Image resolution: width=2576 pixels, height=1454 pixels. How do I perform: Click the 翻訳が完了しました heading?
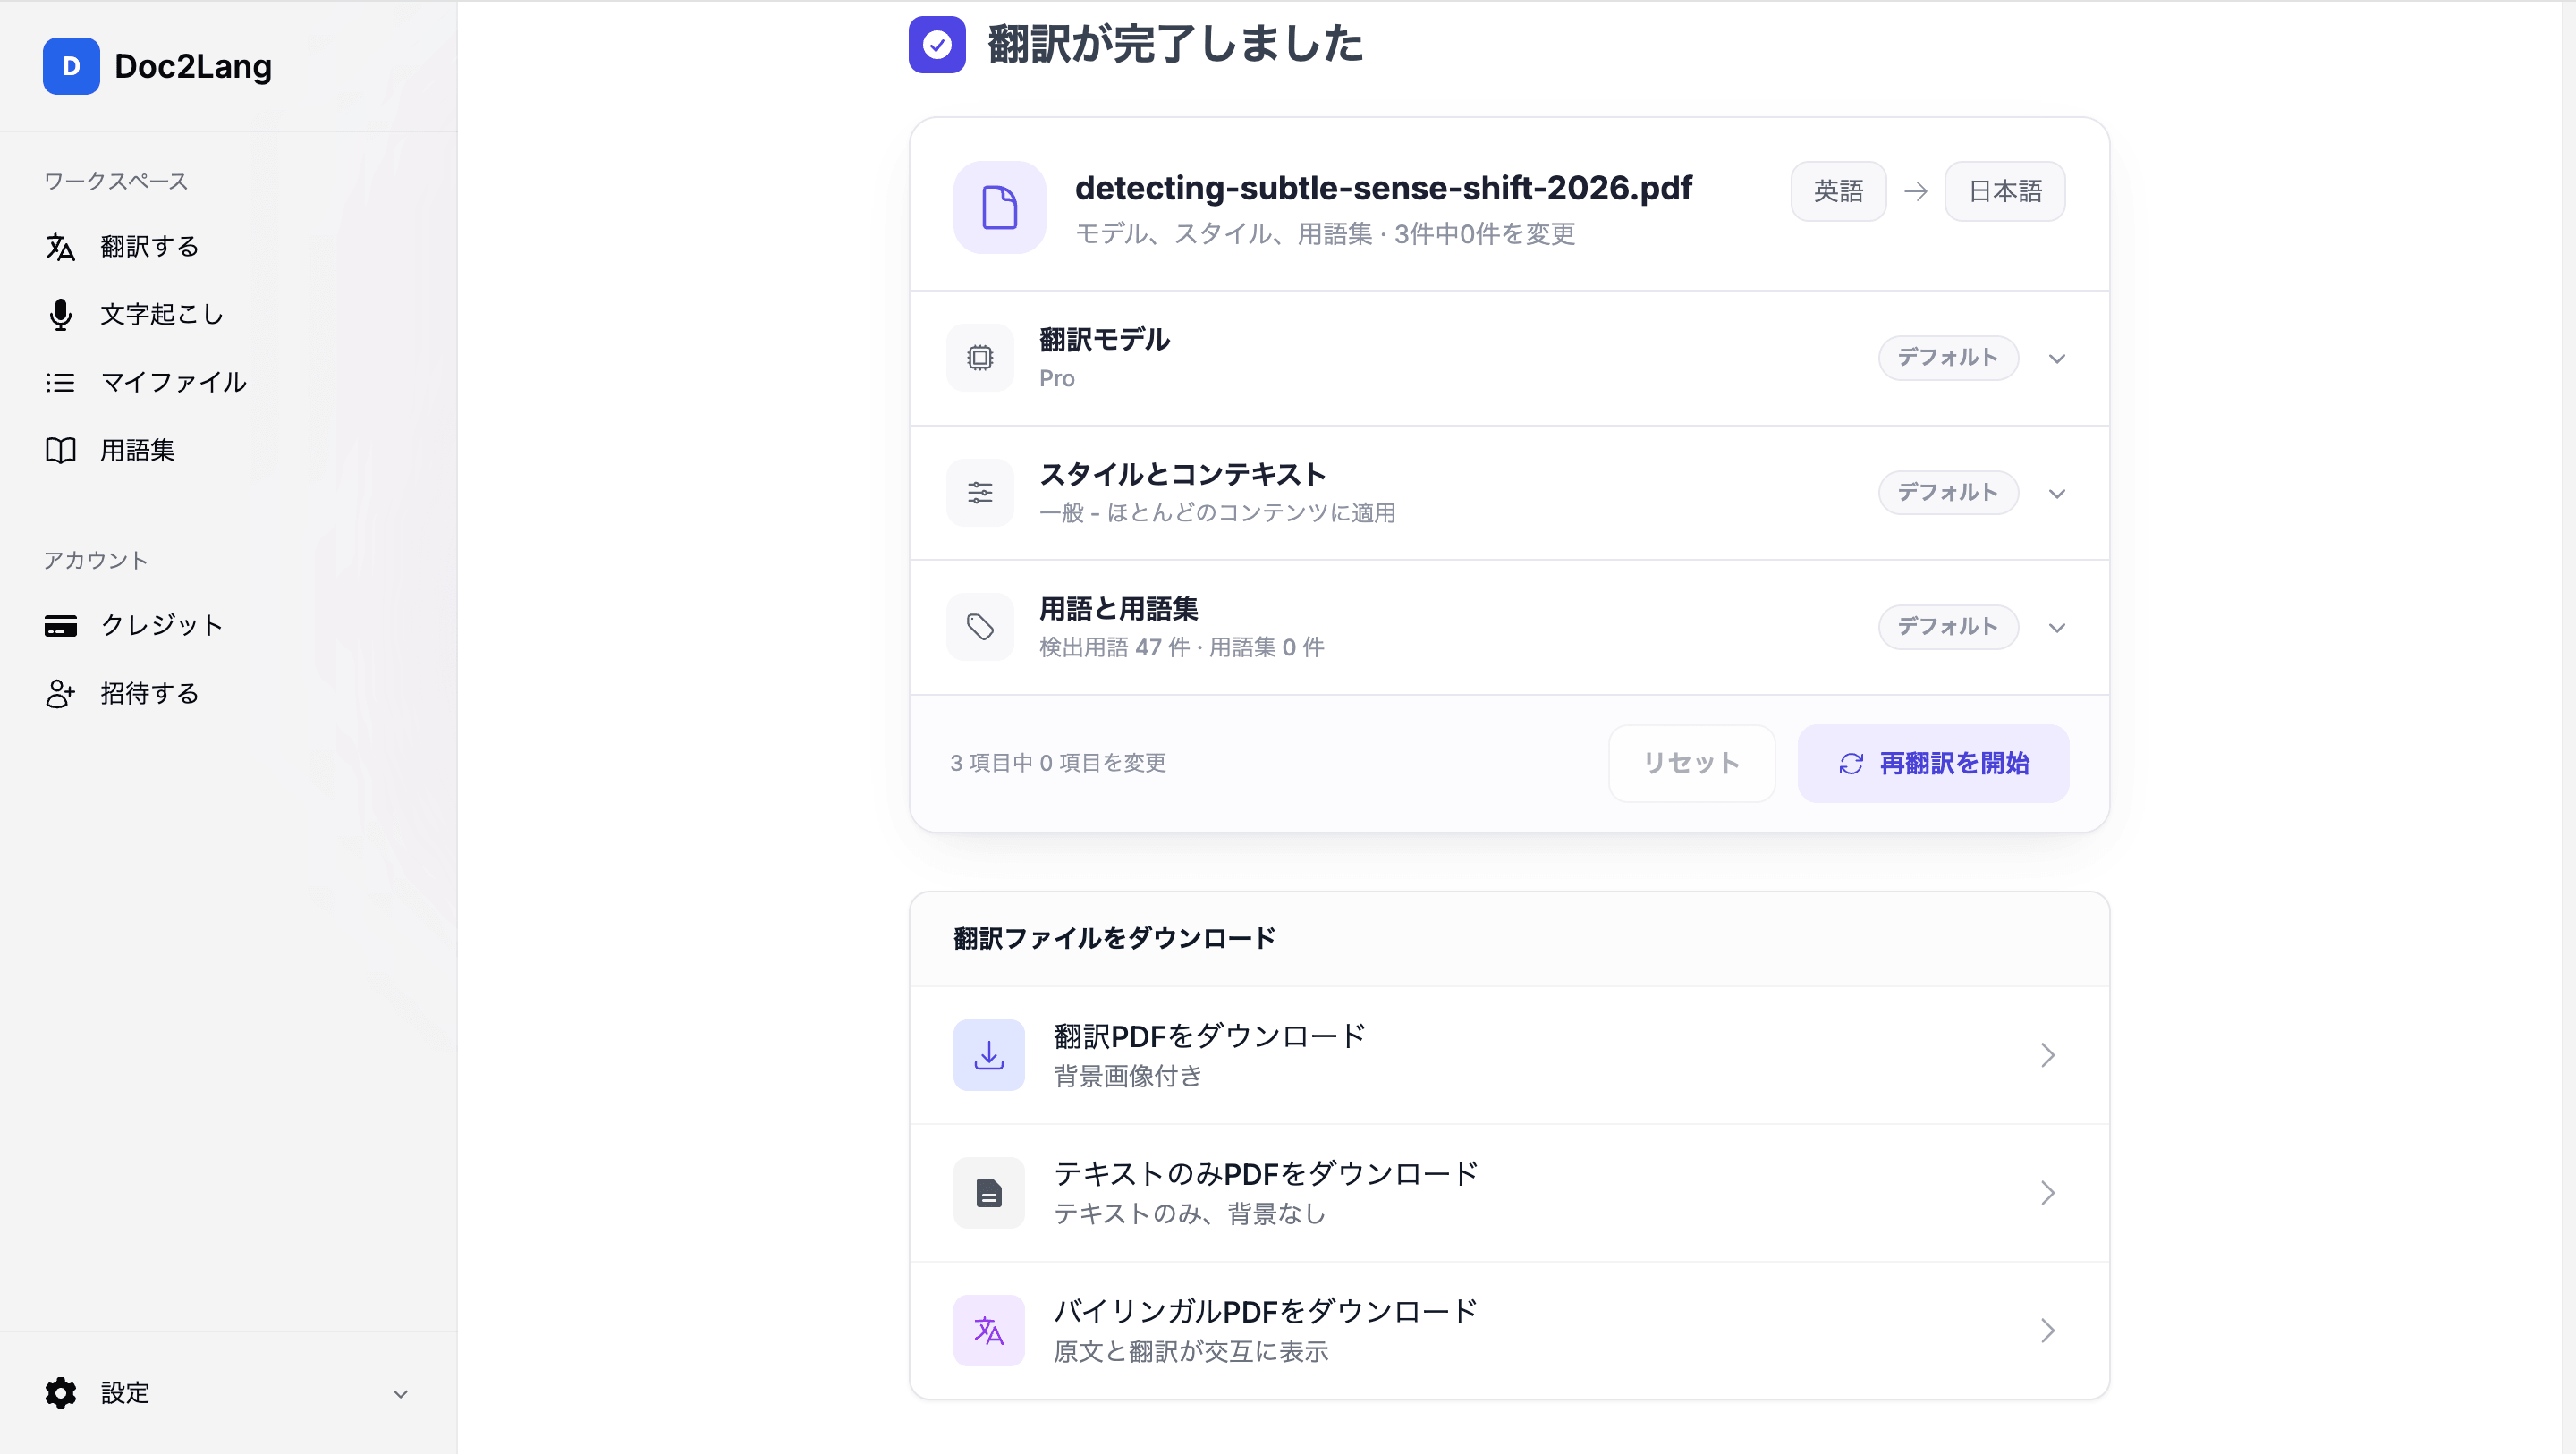tap(1175, 45)
